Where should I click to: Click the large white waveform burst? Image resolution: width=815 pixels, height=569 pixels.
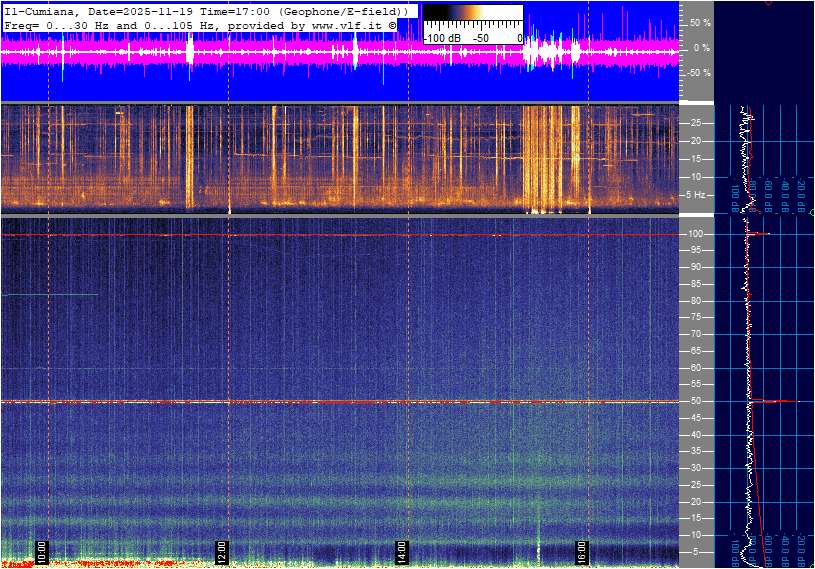(x=548, y=52)
